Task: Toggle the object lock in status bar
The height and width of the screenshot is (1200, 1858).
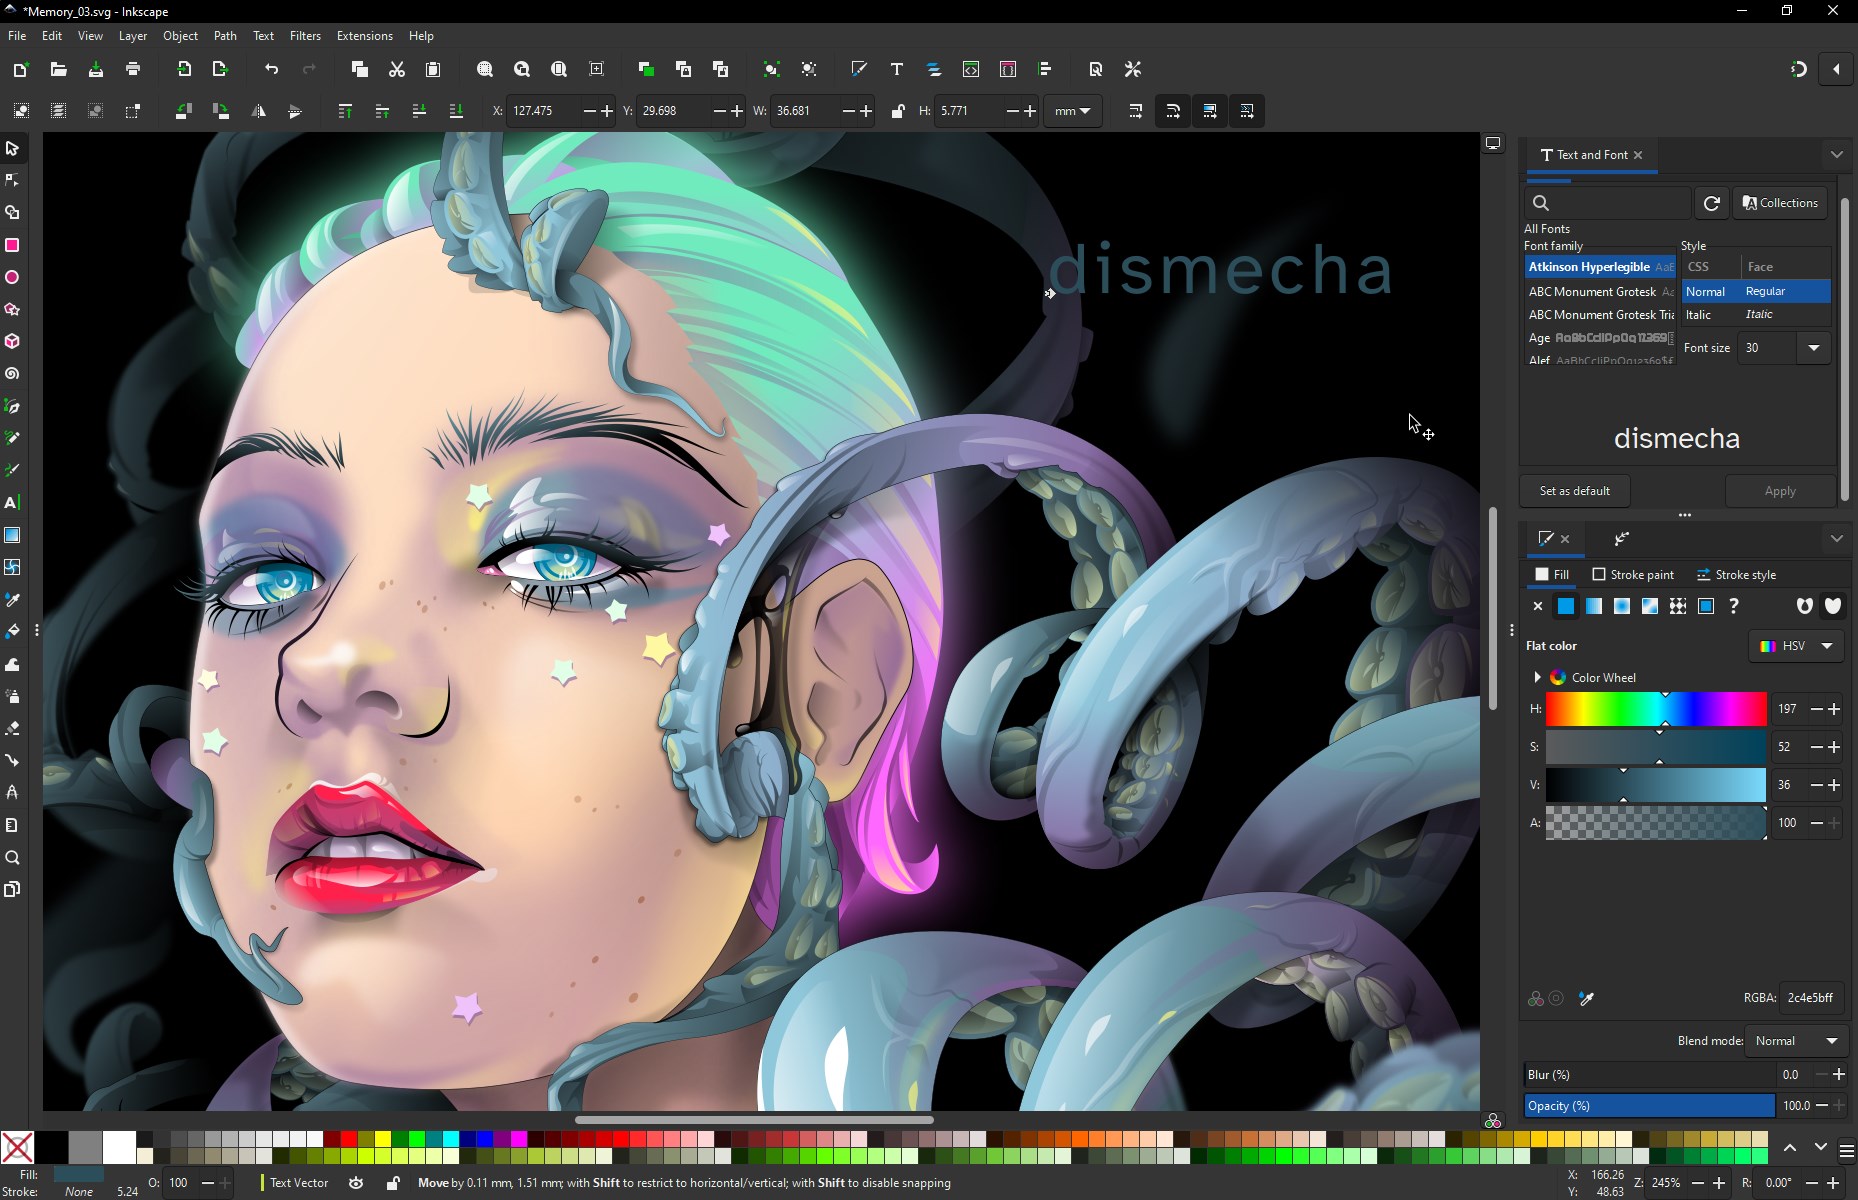Action: [393, 1183]
